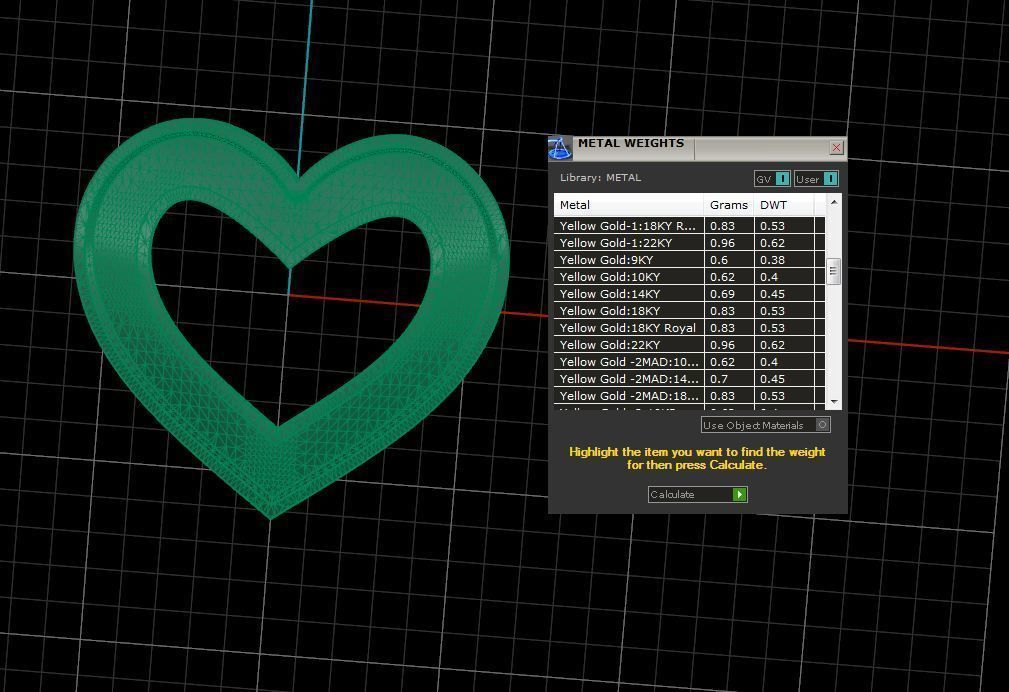Click the Library: METAL label
1009x692 pixels.
pos(600,178)
